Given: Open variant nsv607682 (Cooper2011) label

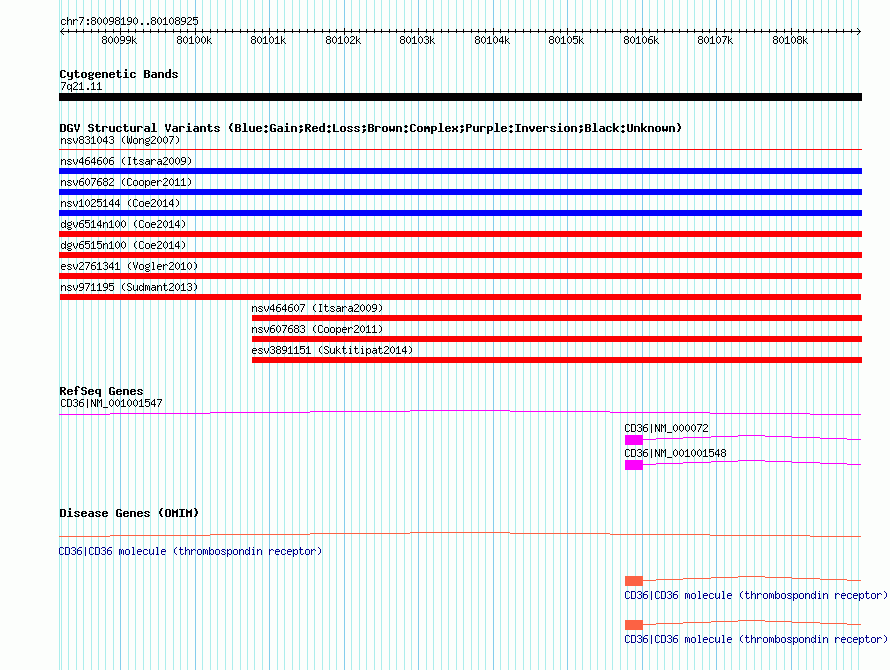Looking at the screenshot, I should (x=126, y=182).
